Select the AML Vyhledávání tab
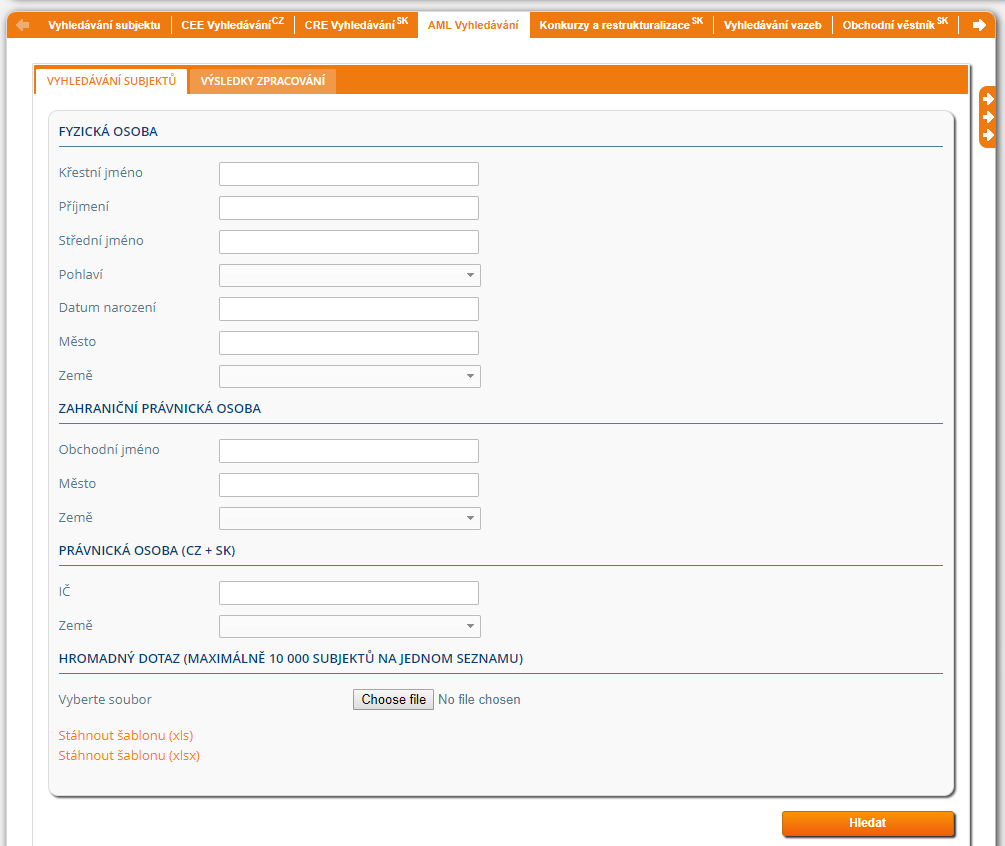Viewport: 1005px width, 846px height. click(x=473, y=25)
